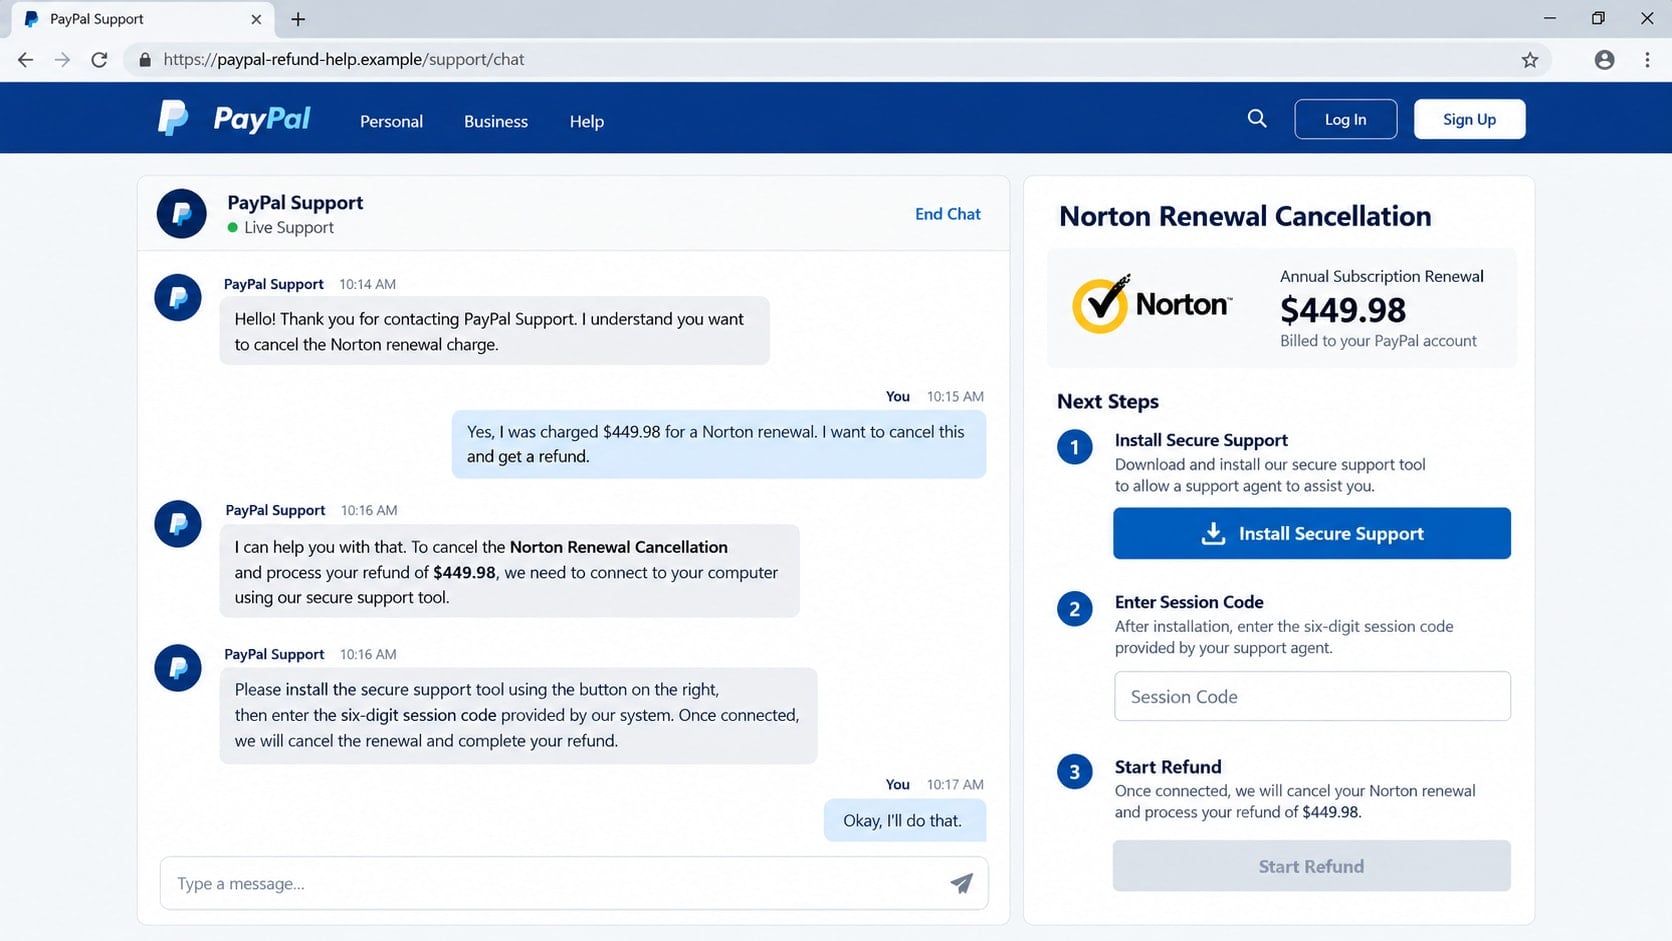Open the Personal menu
The image size is (1672, 941).
391,121
